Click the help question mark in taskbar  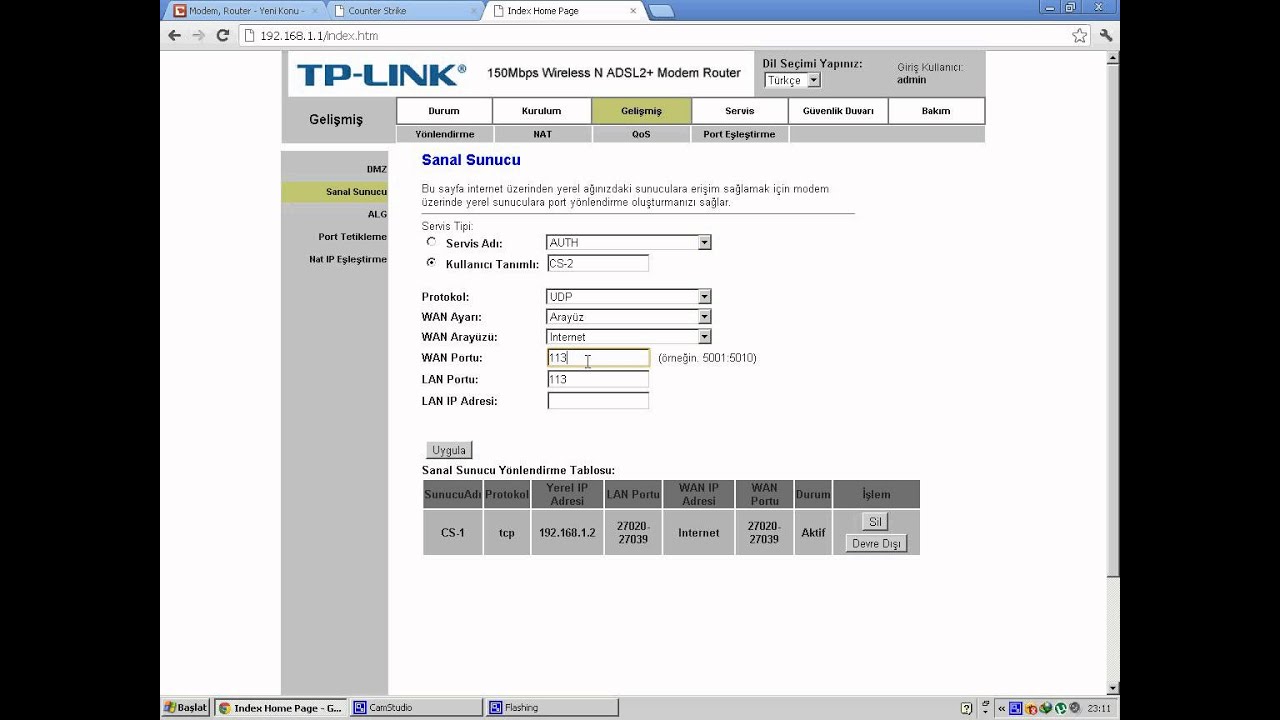(966, 708)
